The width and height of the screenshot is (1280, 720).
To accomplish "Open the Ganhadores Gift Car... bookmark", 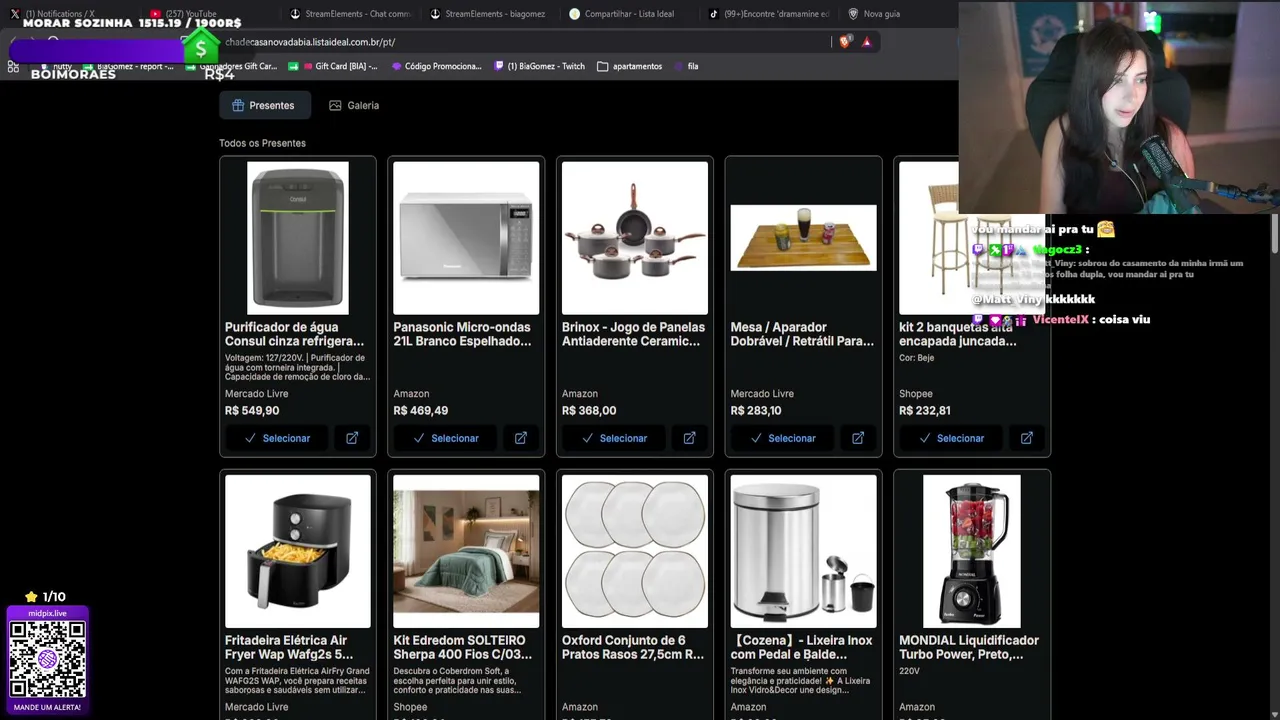I will coord(231,66).
